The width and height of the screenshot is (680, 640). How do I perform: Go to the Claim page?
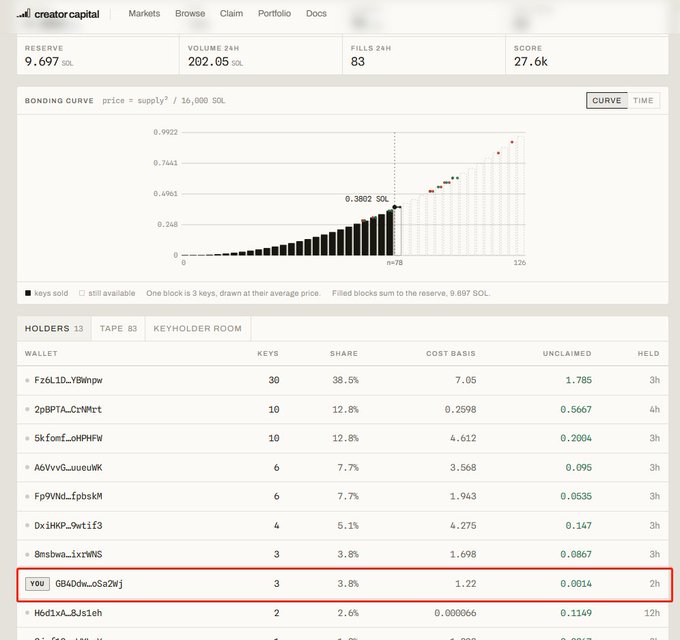tap(231, 13)
